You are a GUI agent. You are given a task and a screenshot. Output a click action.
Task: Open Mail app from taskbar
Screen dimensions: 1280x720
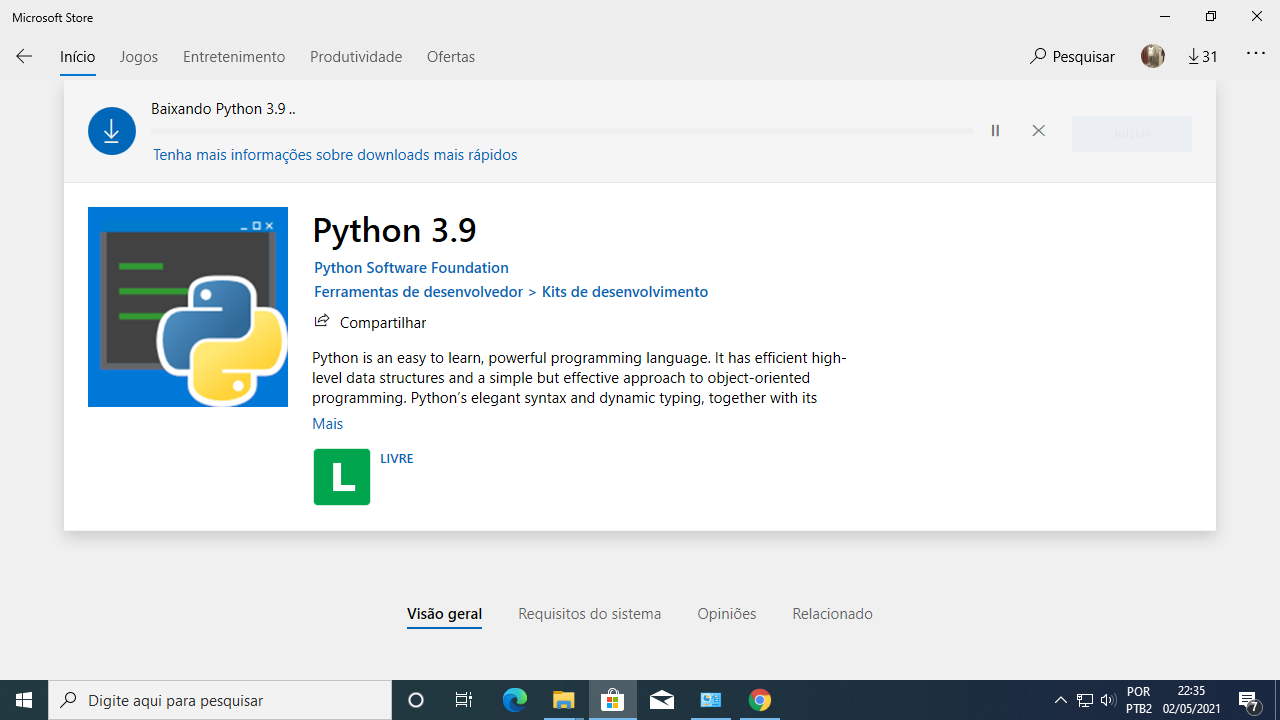tap(661, 700)
